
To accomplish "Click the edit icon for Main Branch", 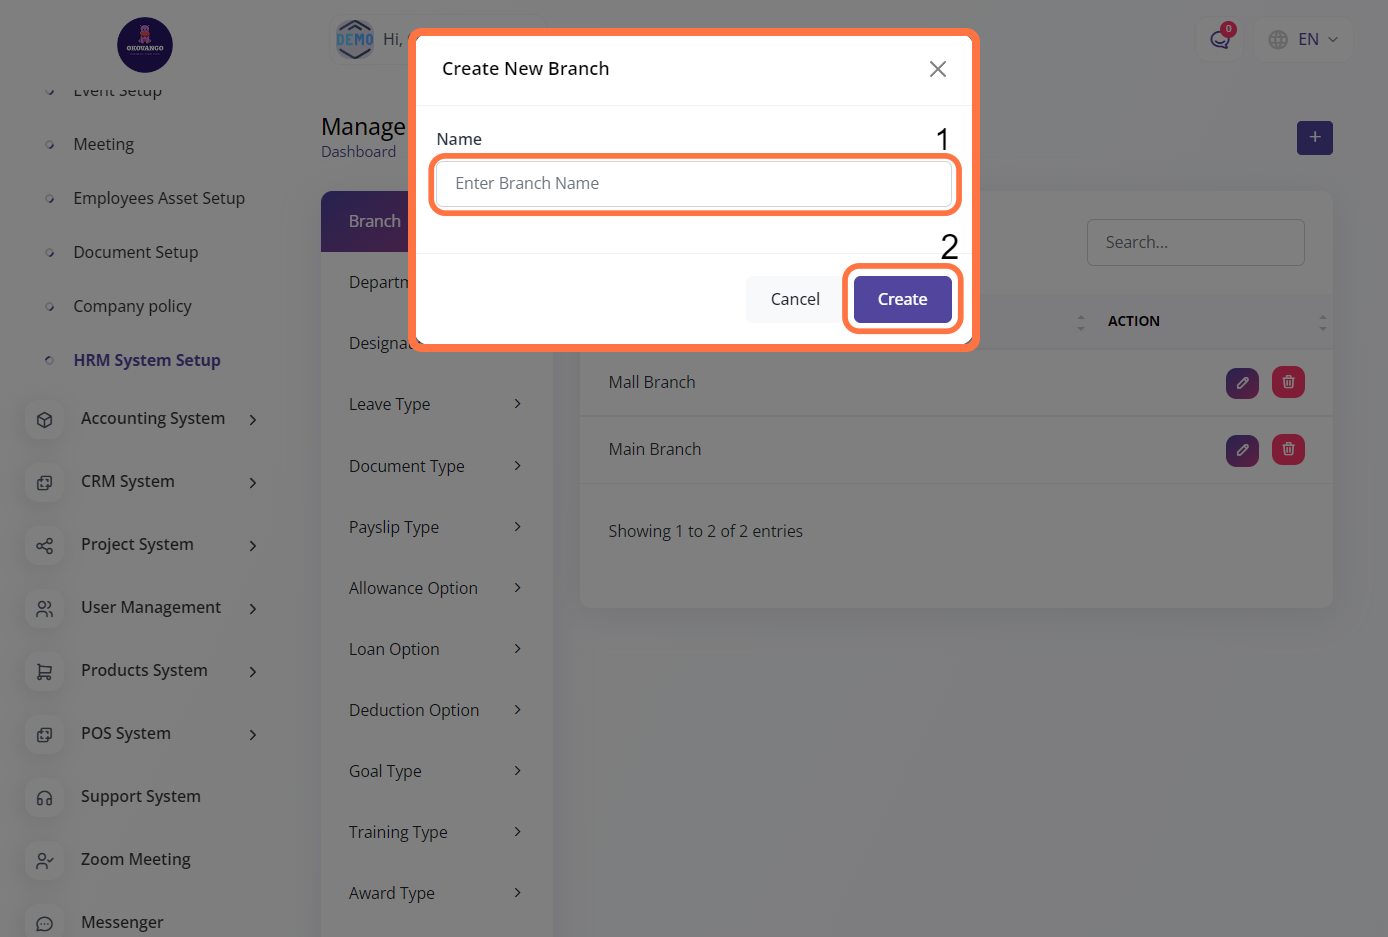I will click(1242, 450).
